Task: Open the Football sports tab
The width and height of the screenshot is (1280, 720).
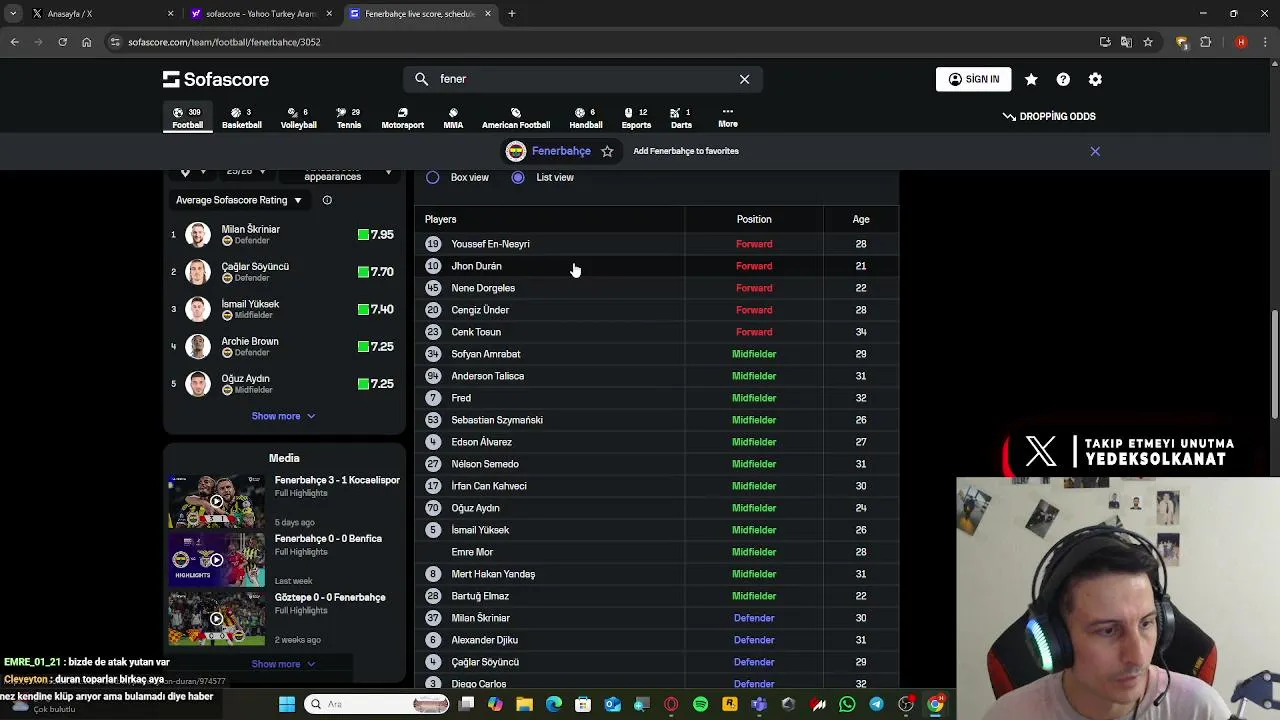Action: (x=187, y=118)
